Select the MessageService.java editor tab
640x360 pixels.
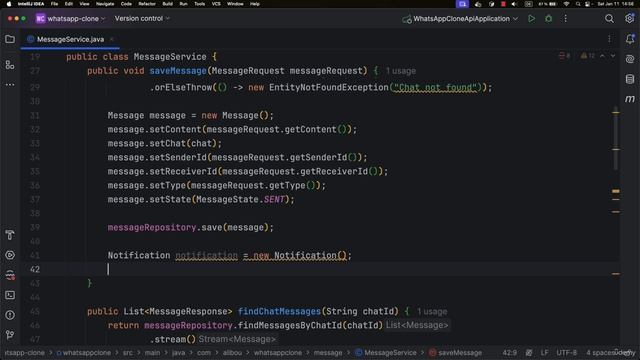[x=70, y=40]
